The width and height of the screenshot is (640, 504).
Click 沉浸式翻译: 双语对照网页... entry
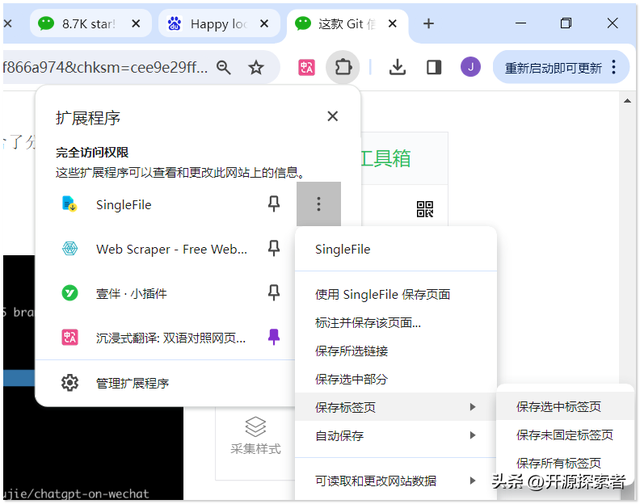pyautogui.click(x=171, y=338)
